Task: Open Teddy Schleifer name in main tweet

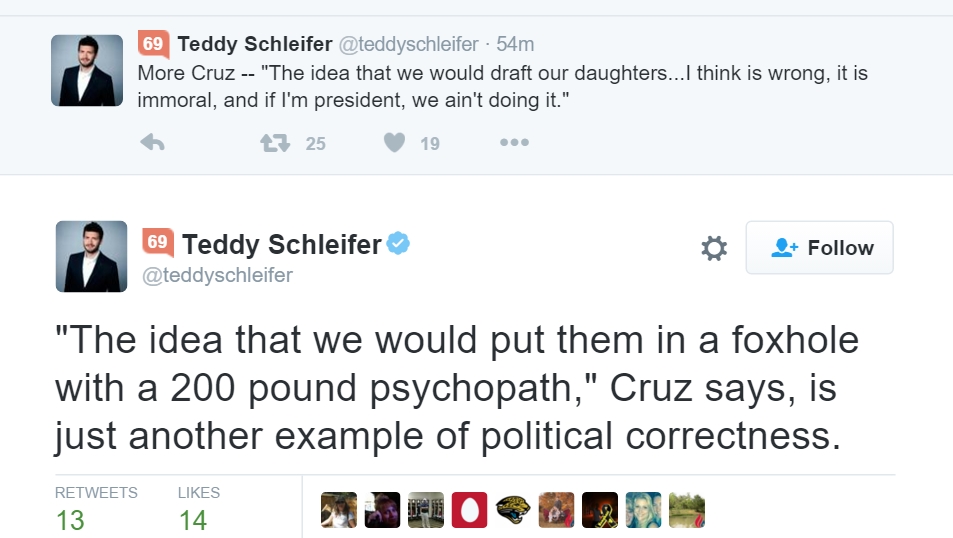Action: [281, 244]
